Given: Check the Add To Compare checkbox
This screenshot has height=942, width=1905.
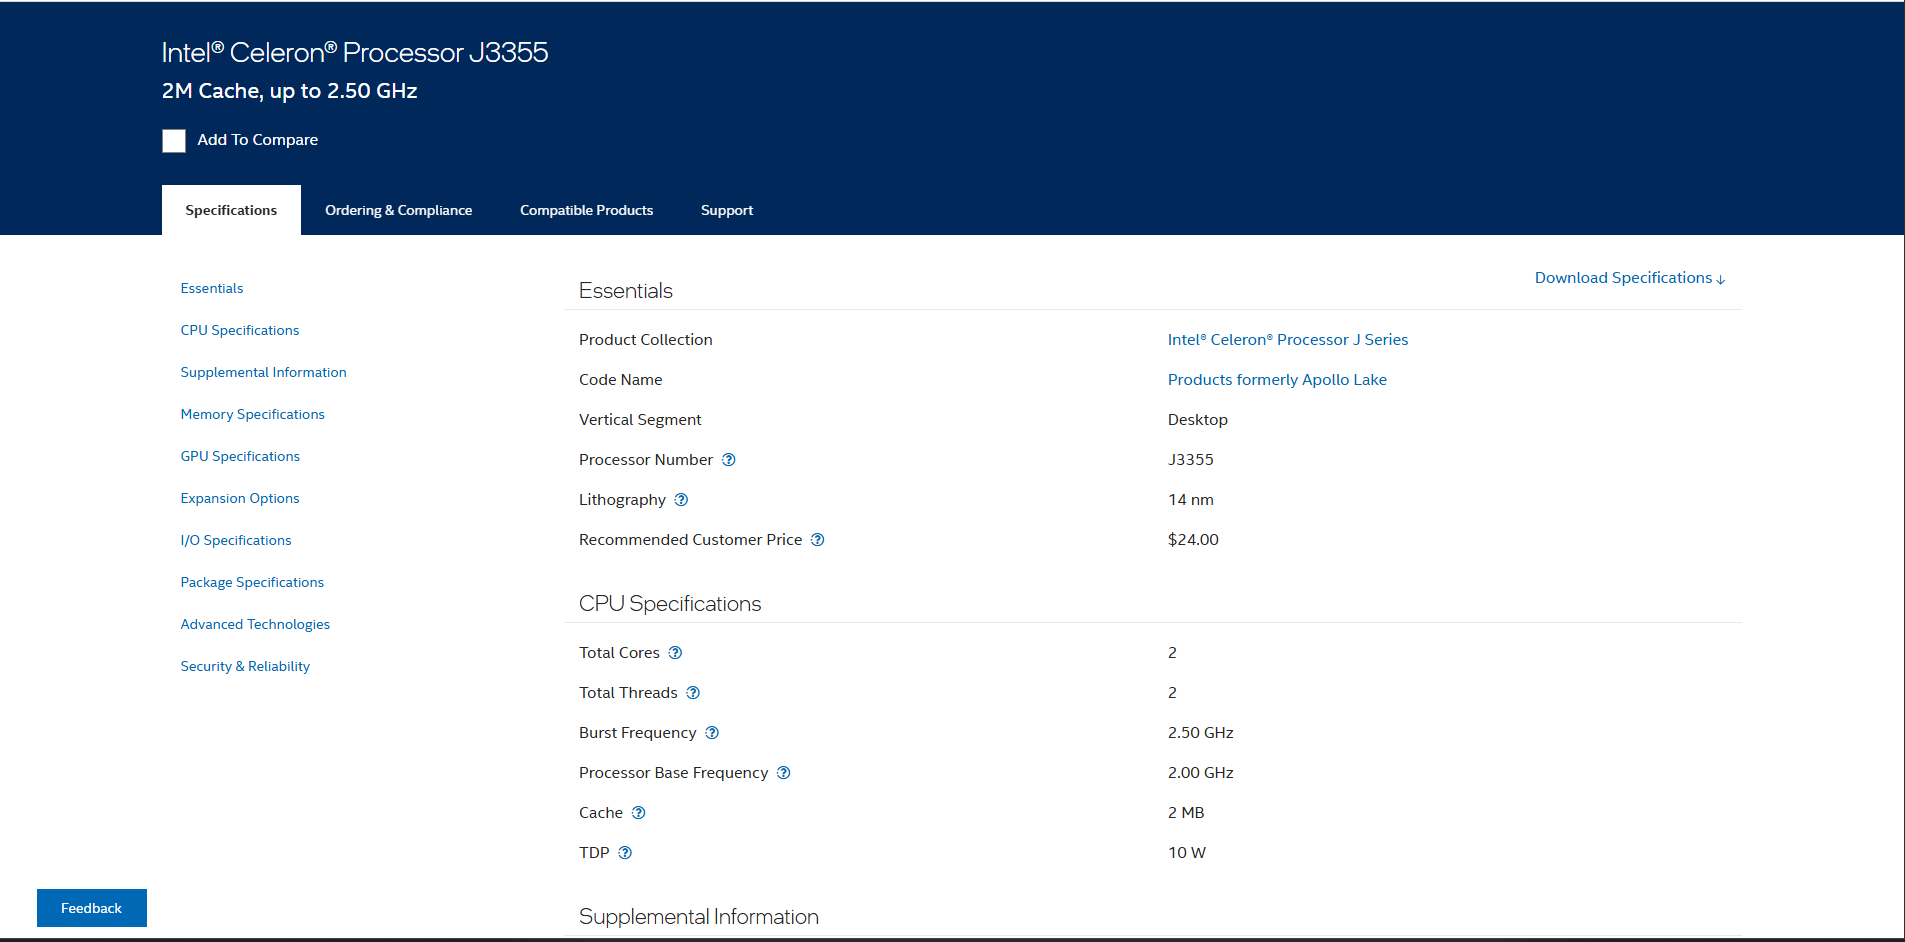Looking at the screenshot, I should (174, 141).
